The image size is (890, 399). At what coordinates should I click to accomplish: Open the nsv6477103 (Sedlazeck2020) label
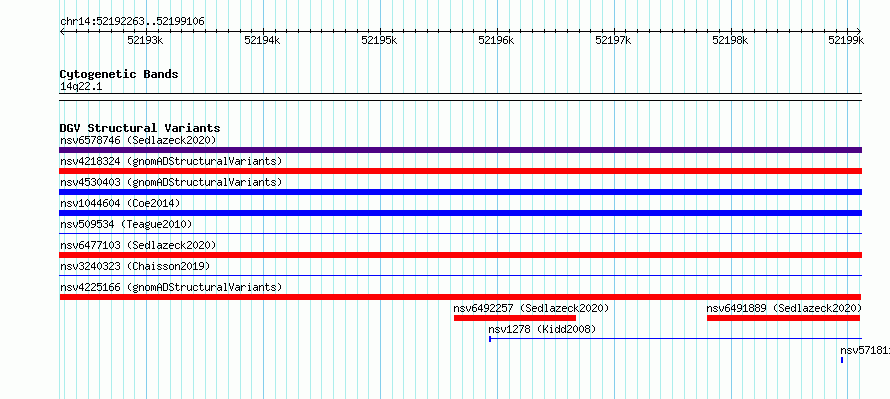point(138,245)
